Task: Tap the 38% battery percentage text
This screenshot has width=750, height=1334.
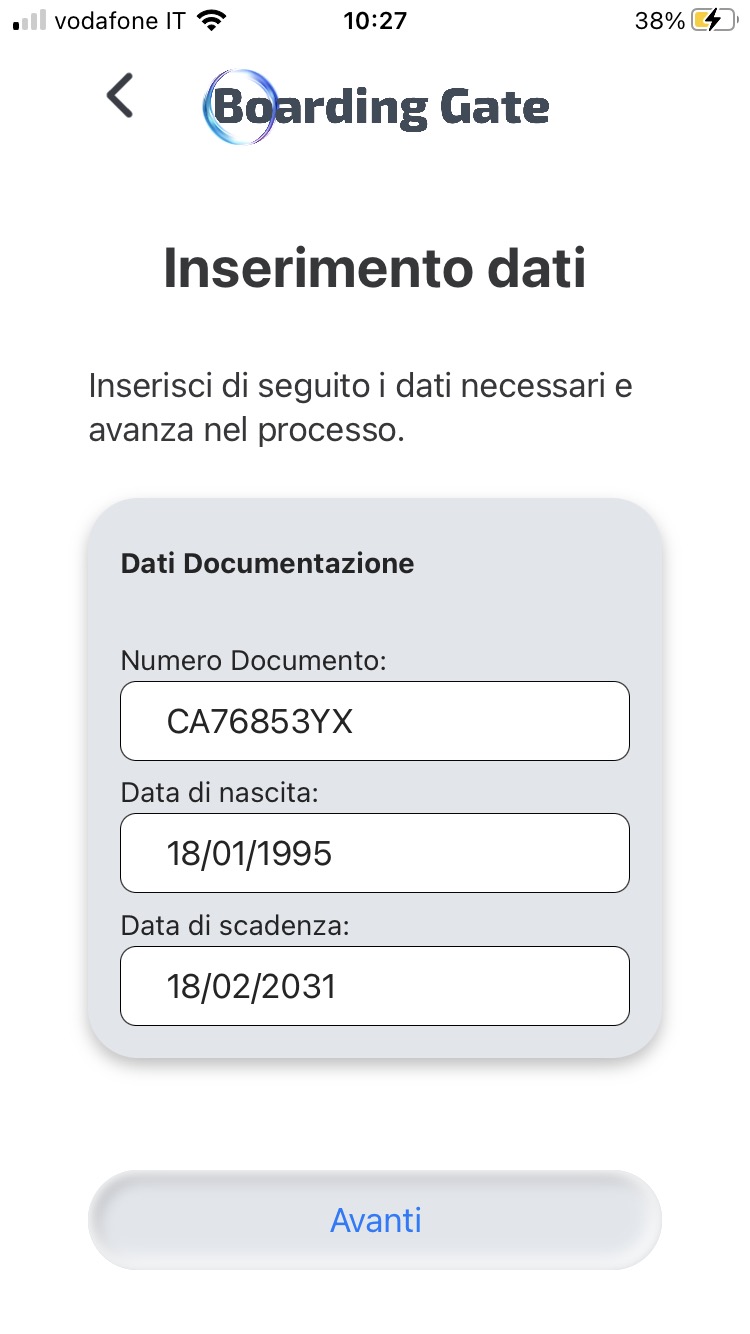Action: tap(659, 21)
